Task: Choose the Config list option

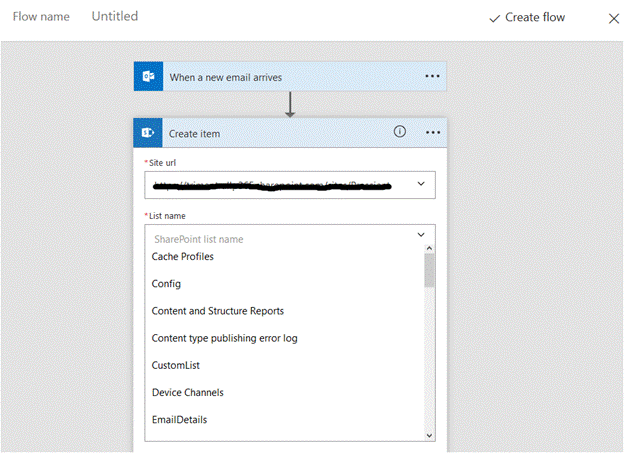Action: [x=166, y=284]
